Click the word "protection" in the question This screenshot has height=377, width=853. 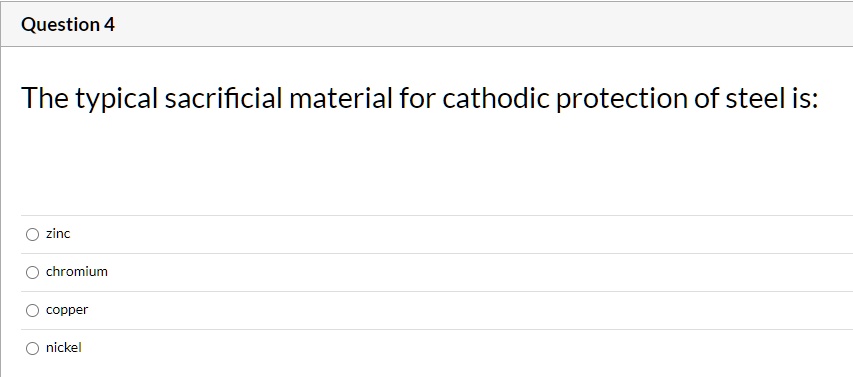click(x=620, y=100)
